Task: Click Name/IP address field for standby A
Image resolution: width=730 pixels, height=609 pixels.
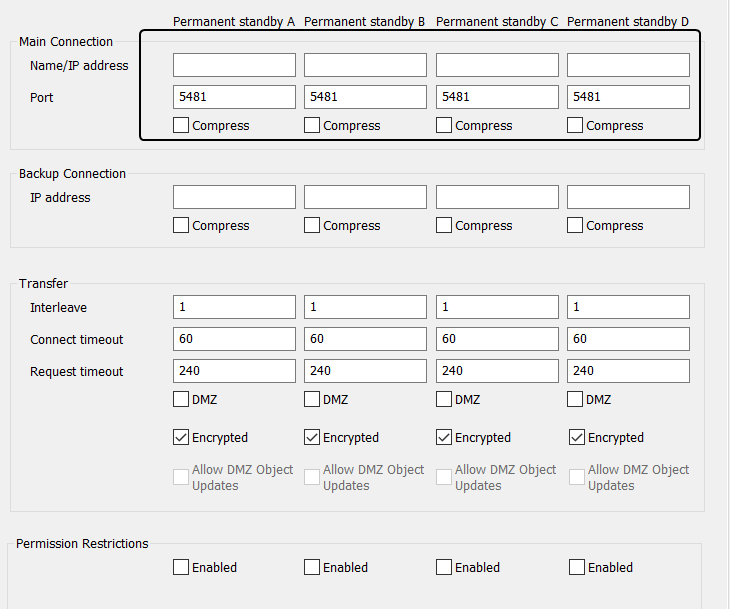Action: tap(234, 65)
